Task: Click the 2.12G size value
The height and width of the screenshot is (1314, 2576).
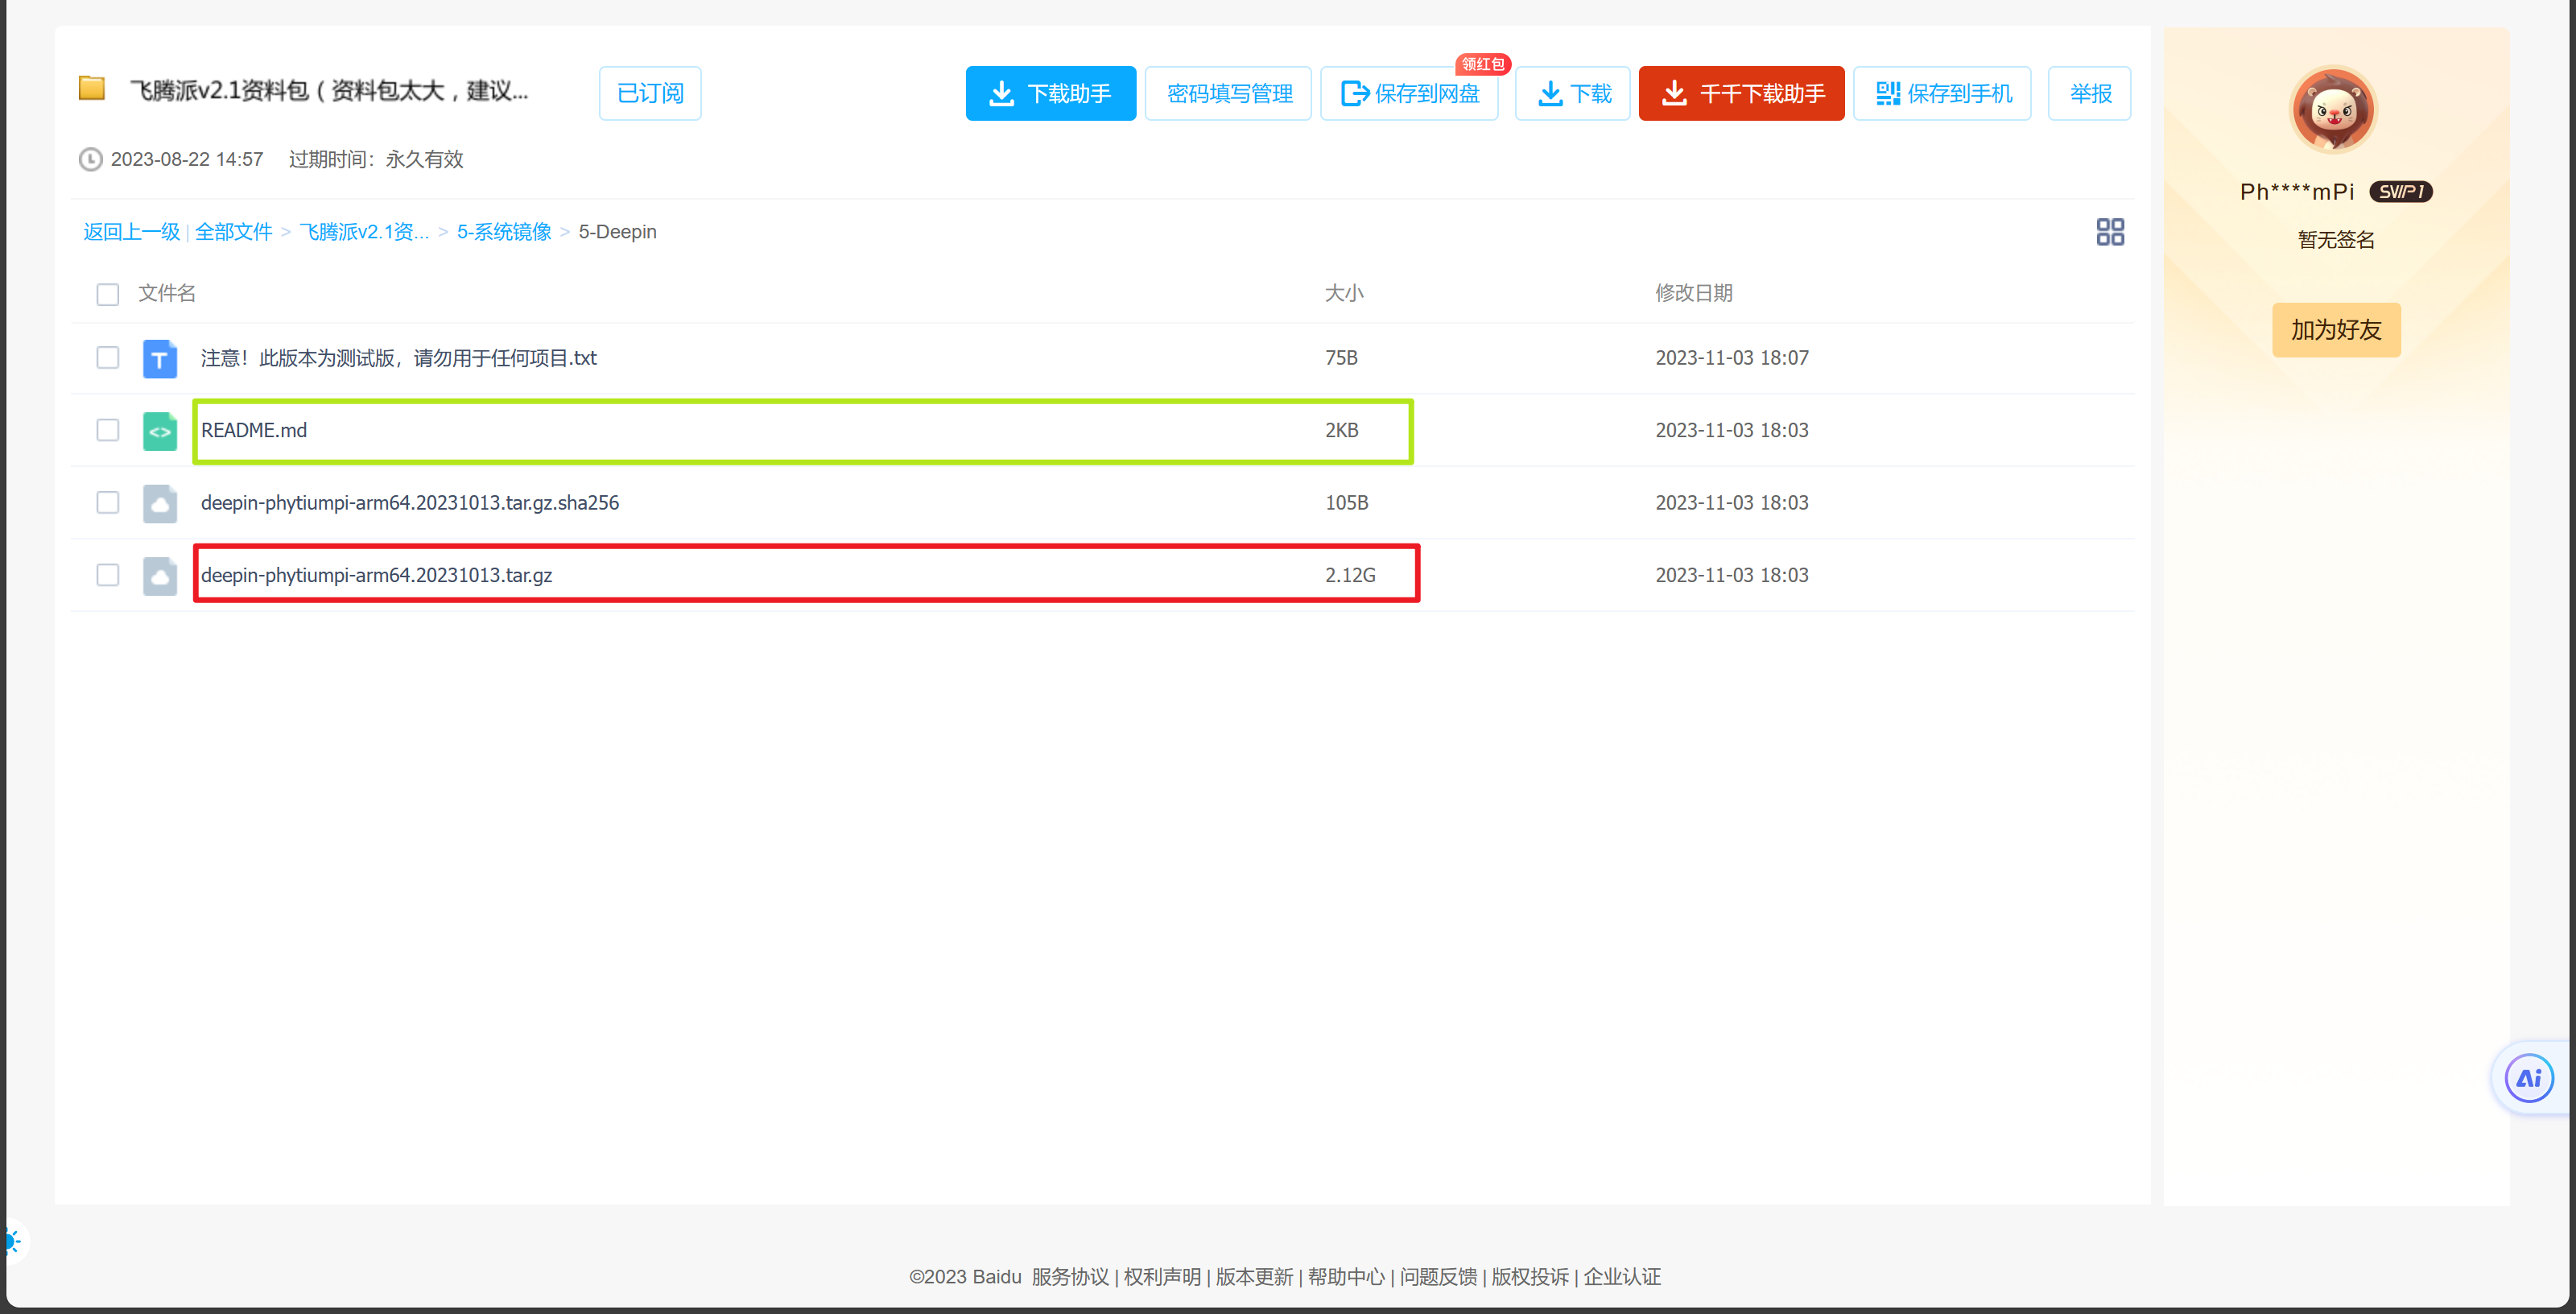Action: pos(1350,575)
